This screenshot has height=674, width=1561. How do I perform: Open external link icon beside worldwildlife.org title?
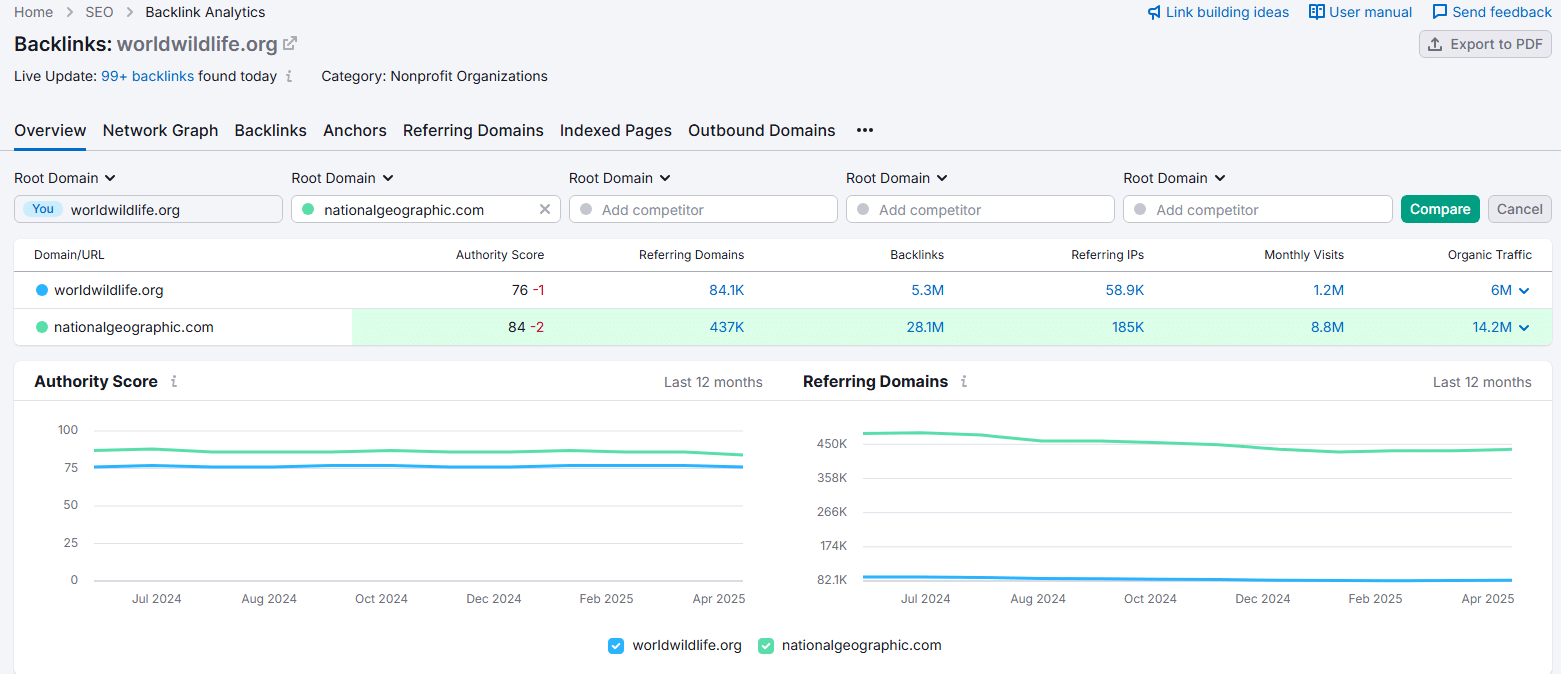click(x=290, y=44)
